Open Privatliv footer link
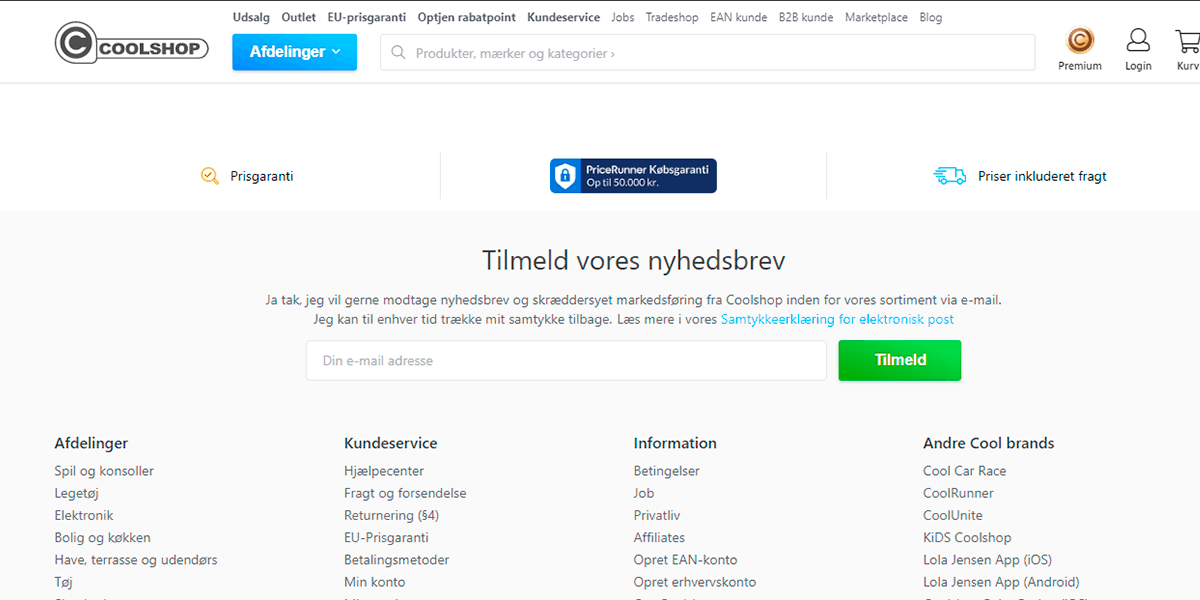The width and height of the screenshot is (1200, 600). pos(657,515)
